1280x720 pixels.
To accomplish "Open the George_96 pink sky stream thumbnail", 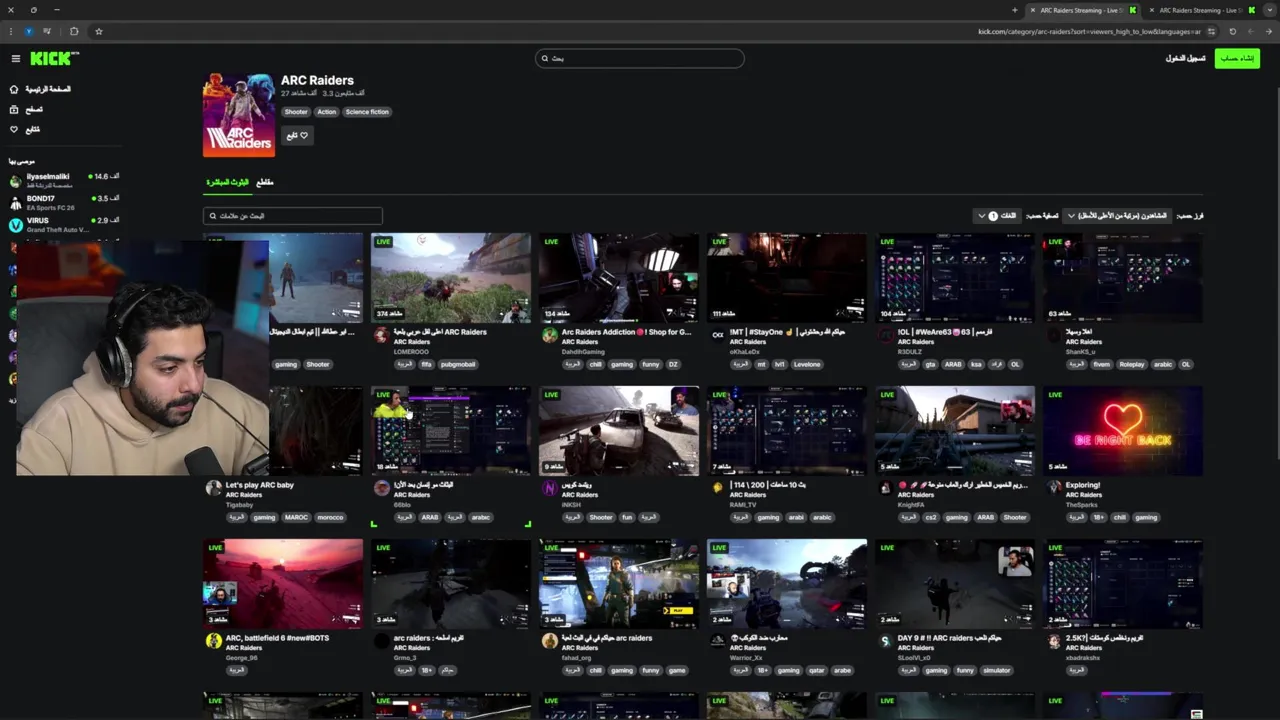I will [x=283, y=584].
